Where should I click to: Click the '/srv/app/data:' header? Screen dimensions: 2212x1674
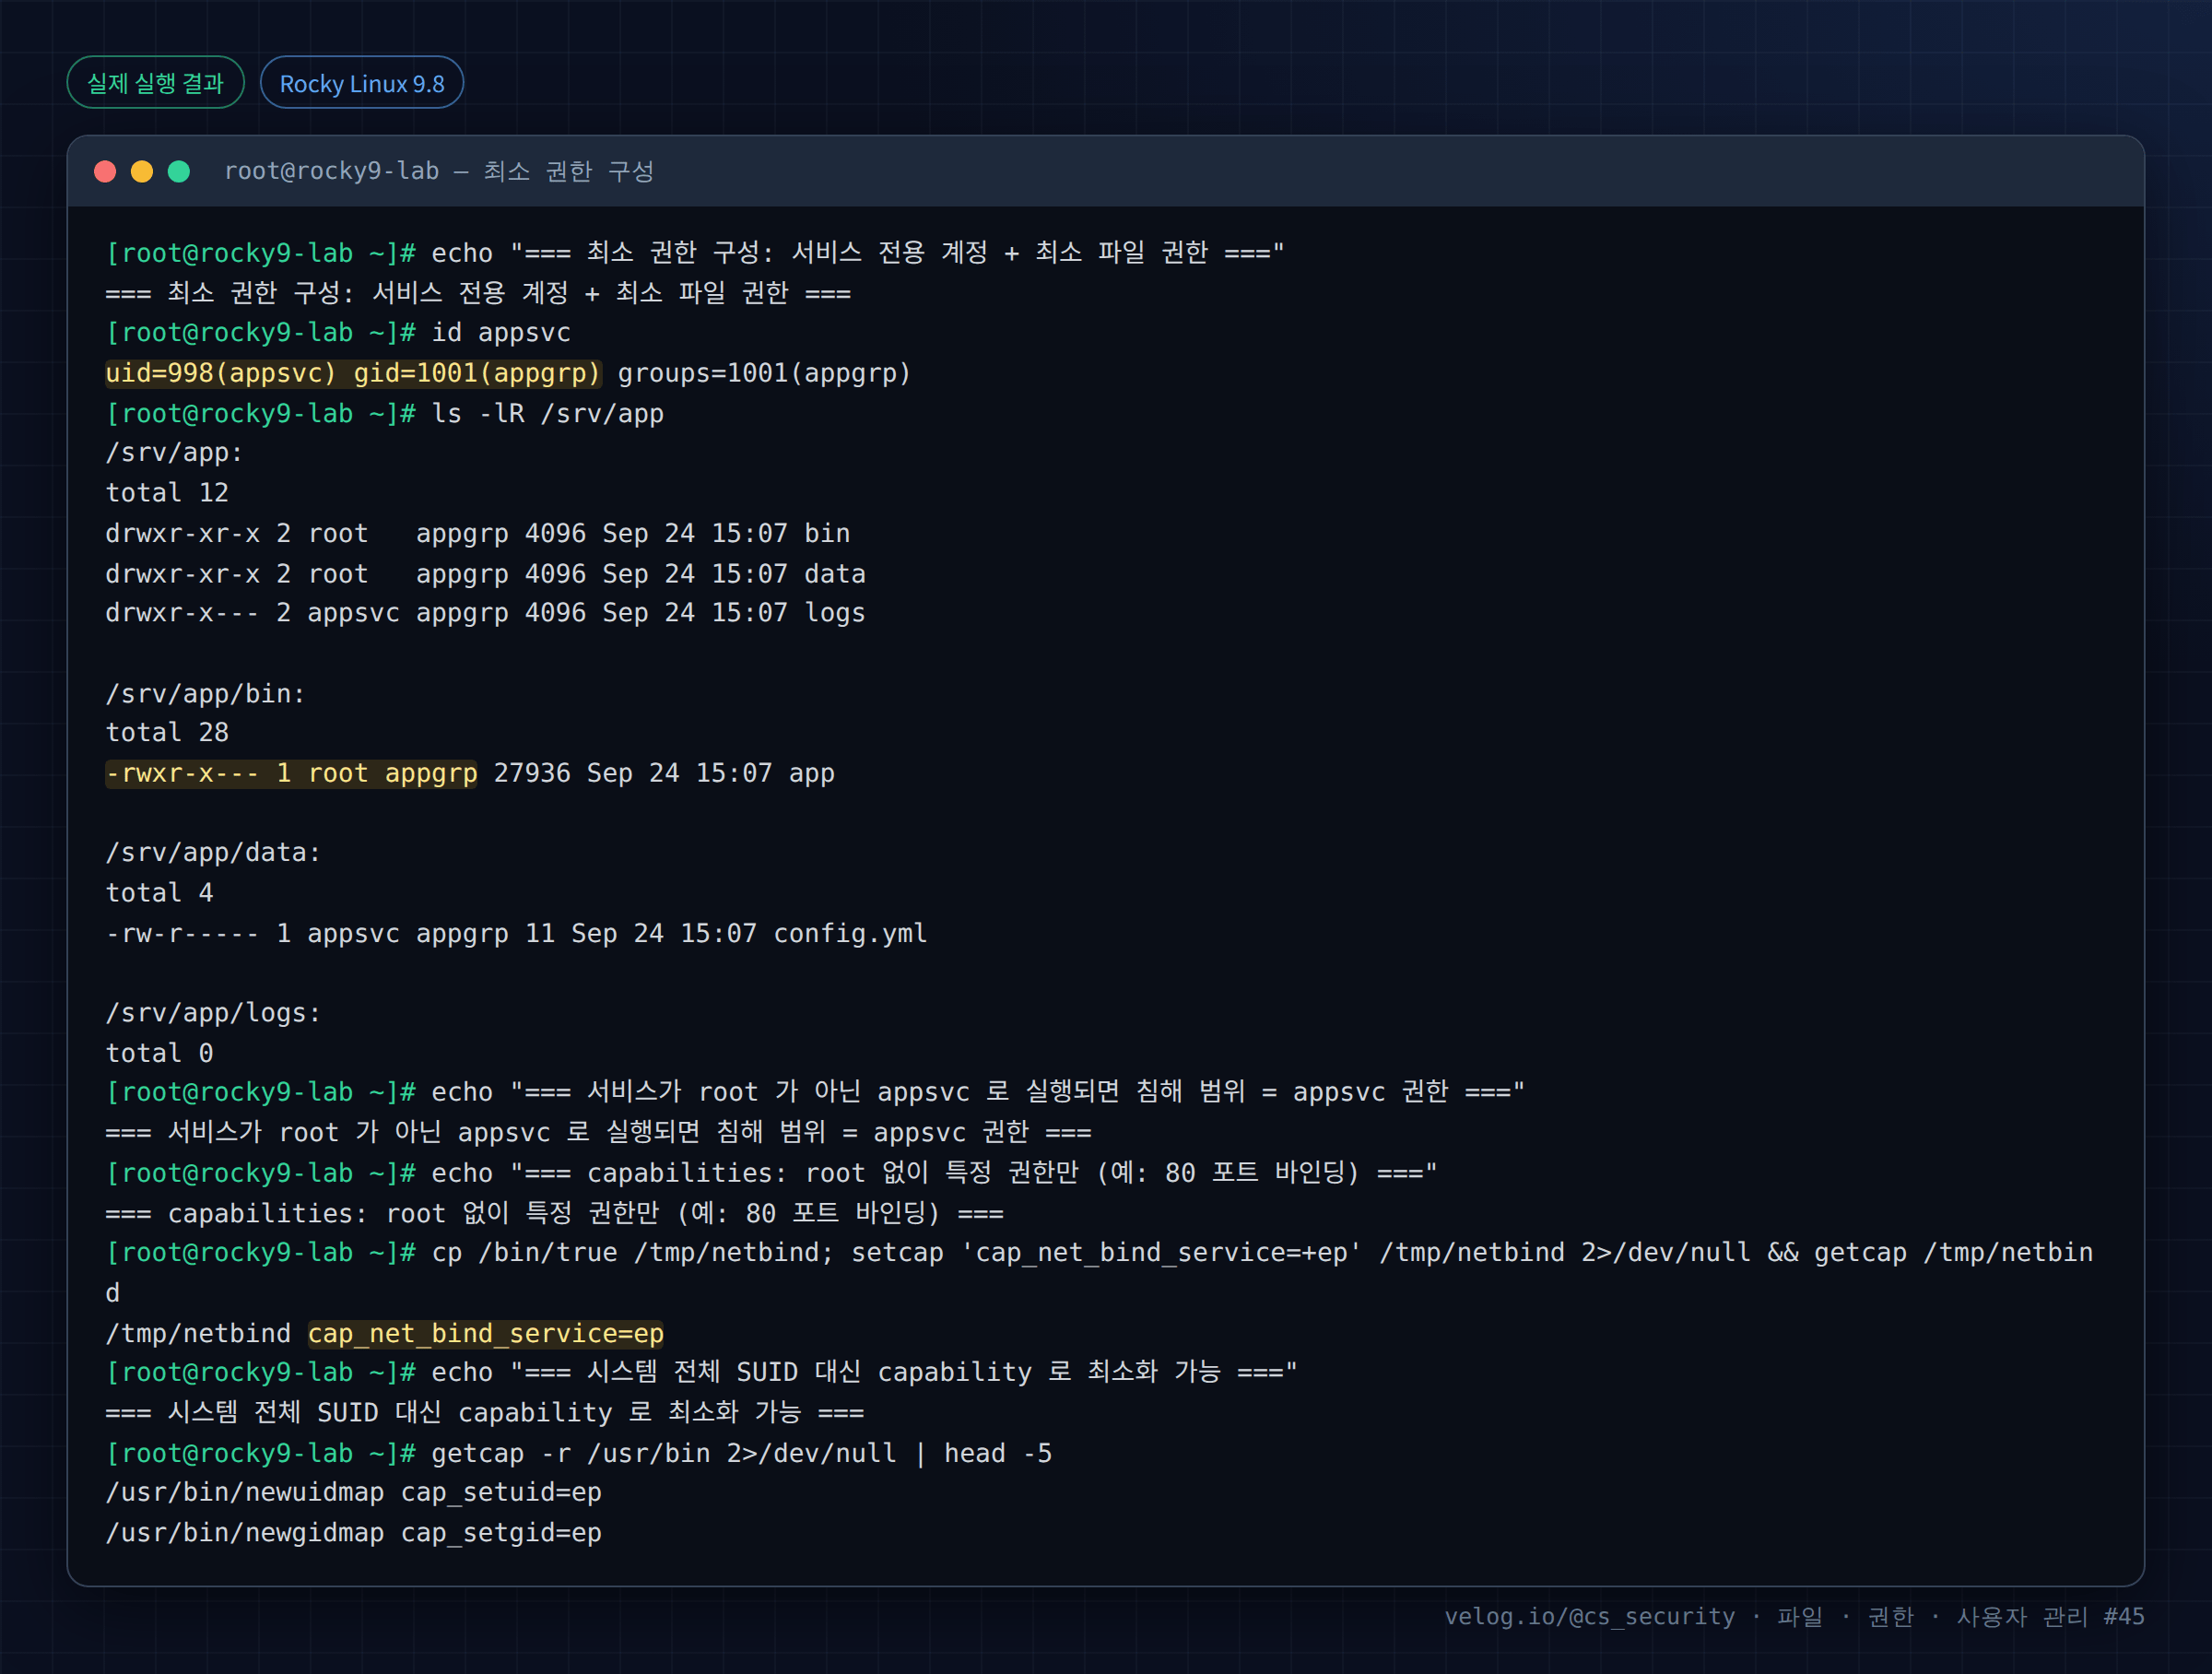click(213, 853)
